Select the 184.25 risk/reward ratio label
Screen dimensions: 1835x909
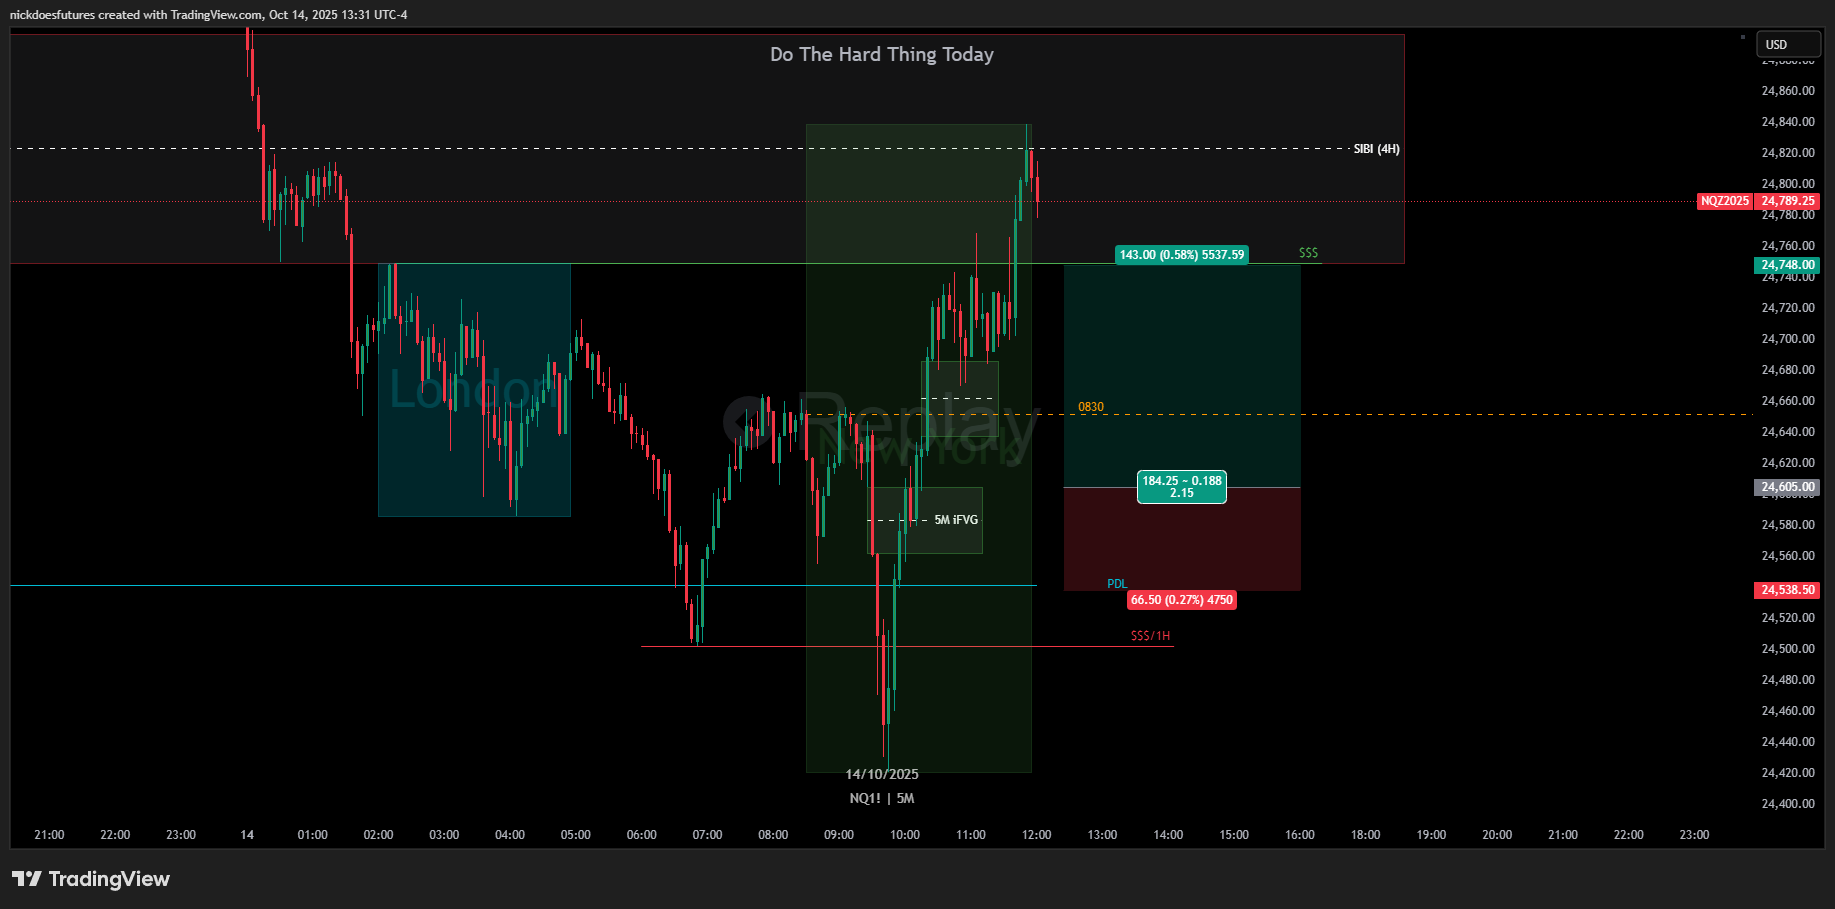pyautogui.click(x=1181, y=487)
